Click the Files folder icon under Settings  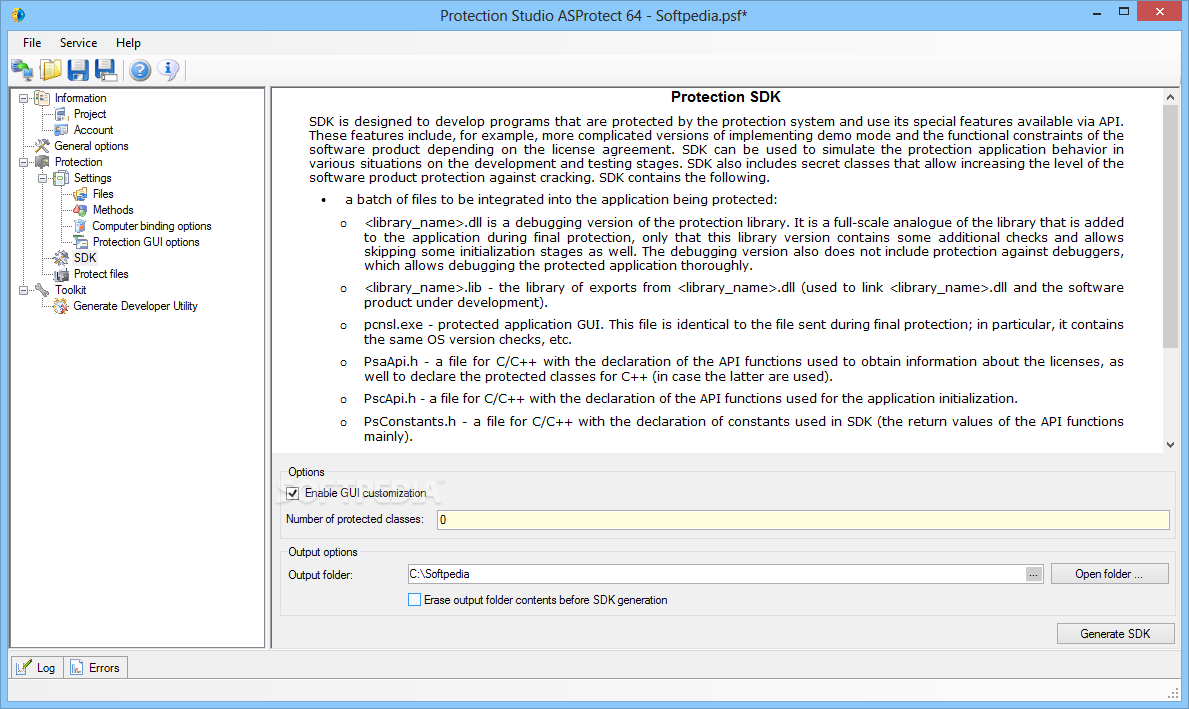coord(80,194)
